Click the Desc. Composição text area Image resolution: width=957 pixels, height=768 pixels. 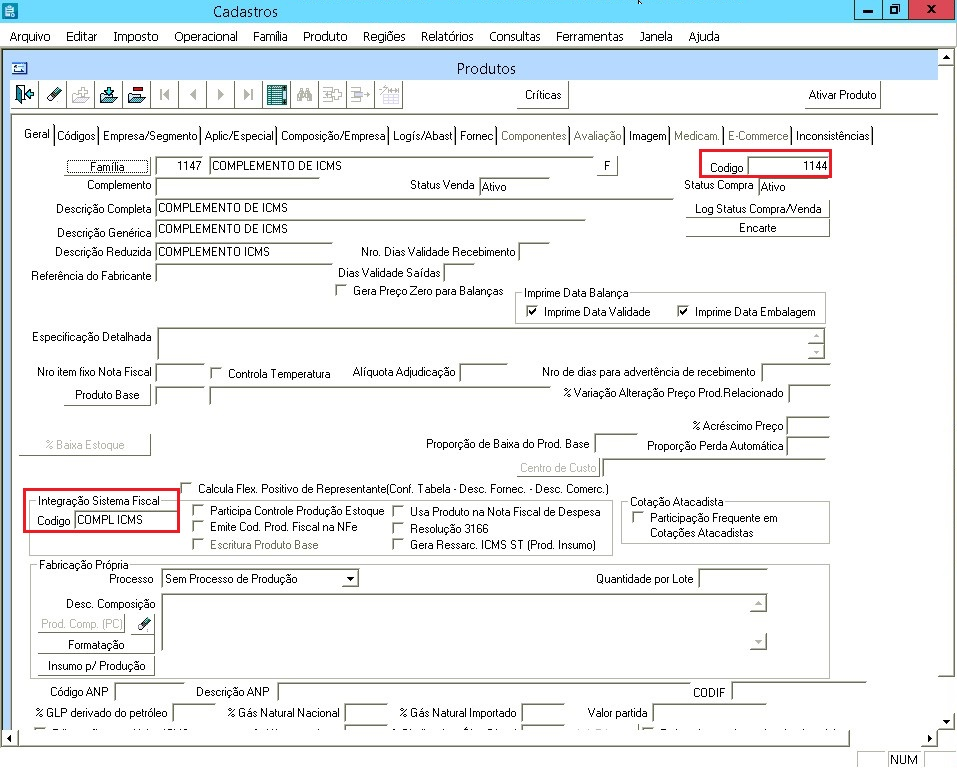tap(457, 623)
